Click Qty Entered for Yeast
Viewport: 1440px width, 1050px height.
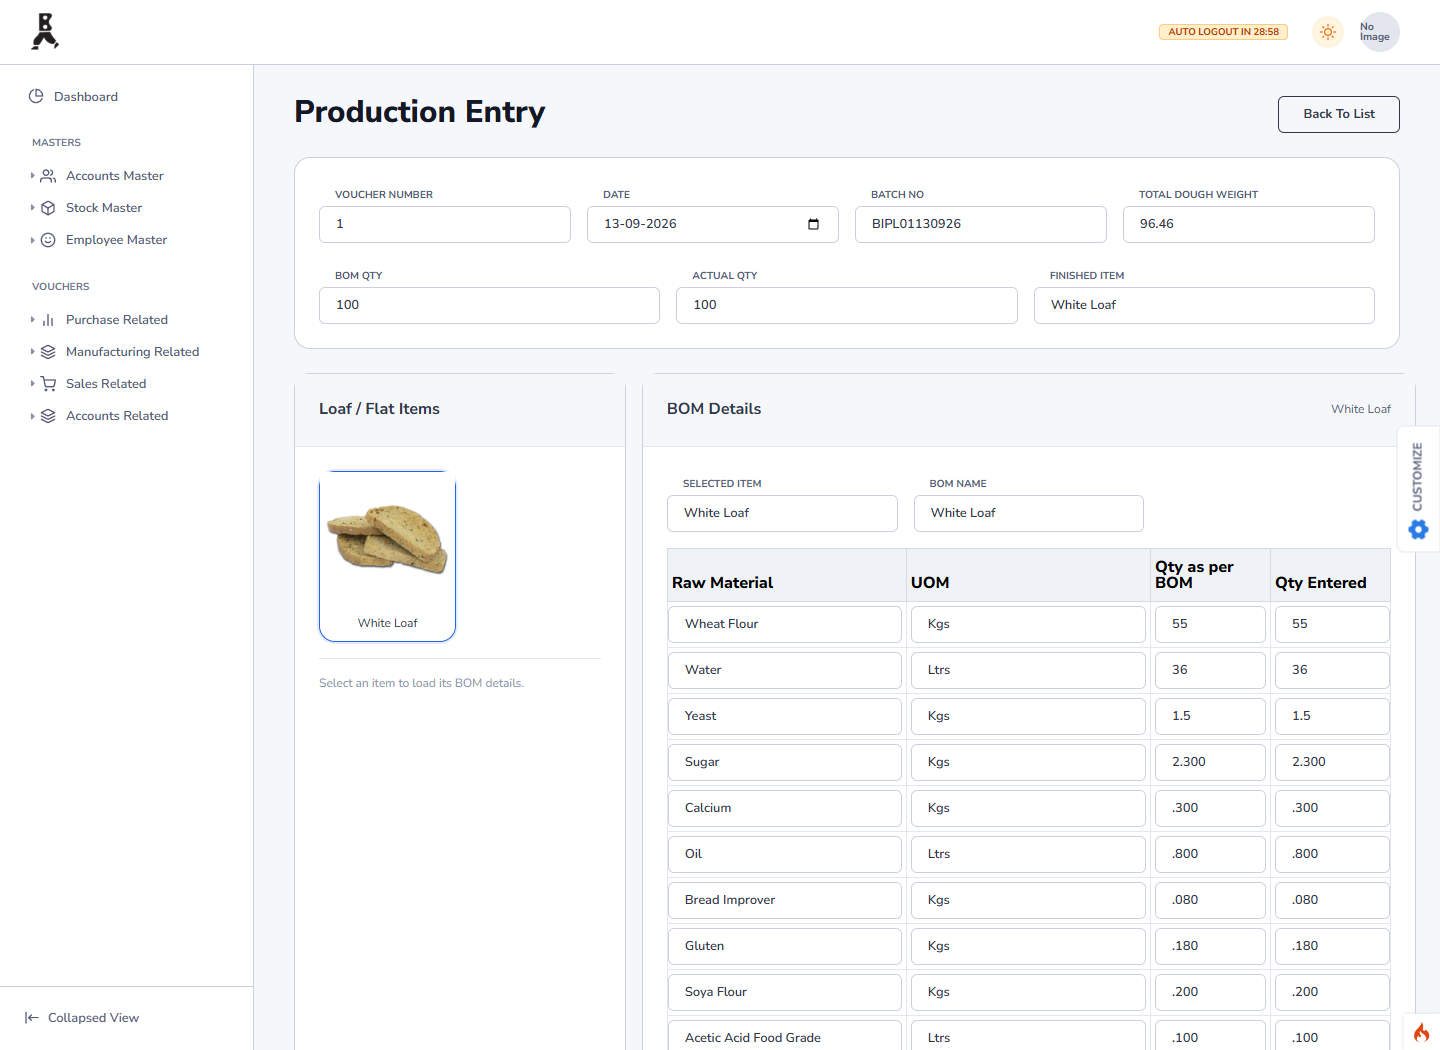[x=1332, y=716]
